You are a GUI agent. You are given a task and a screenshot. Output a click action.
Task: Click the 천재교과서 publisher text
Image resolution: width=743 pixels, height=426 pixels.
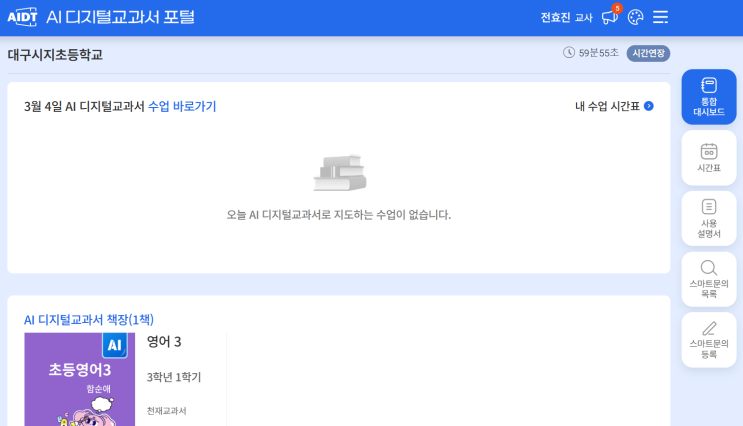coord(166,411)
